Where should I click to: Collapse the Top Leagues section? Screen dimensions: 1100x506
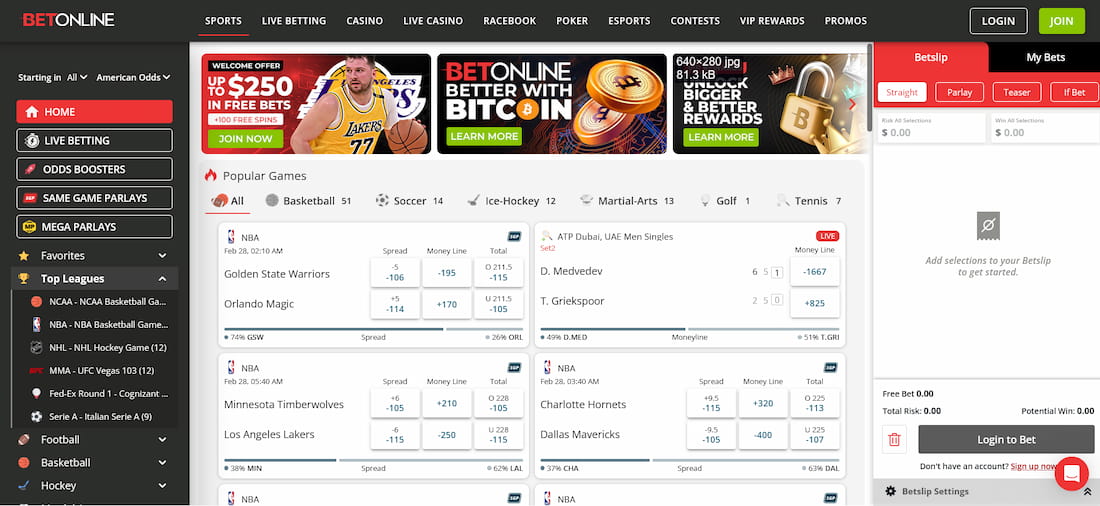pyautogui.click(x=163, y=279)
